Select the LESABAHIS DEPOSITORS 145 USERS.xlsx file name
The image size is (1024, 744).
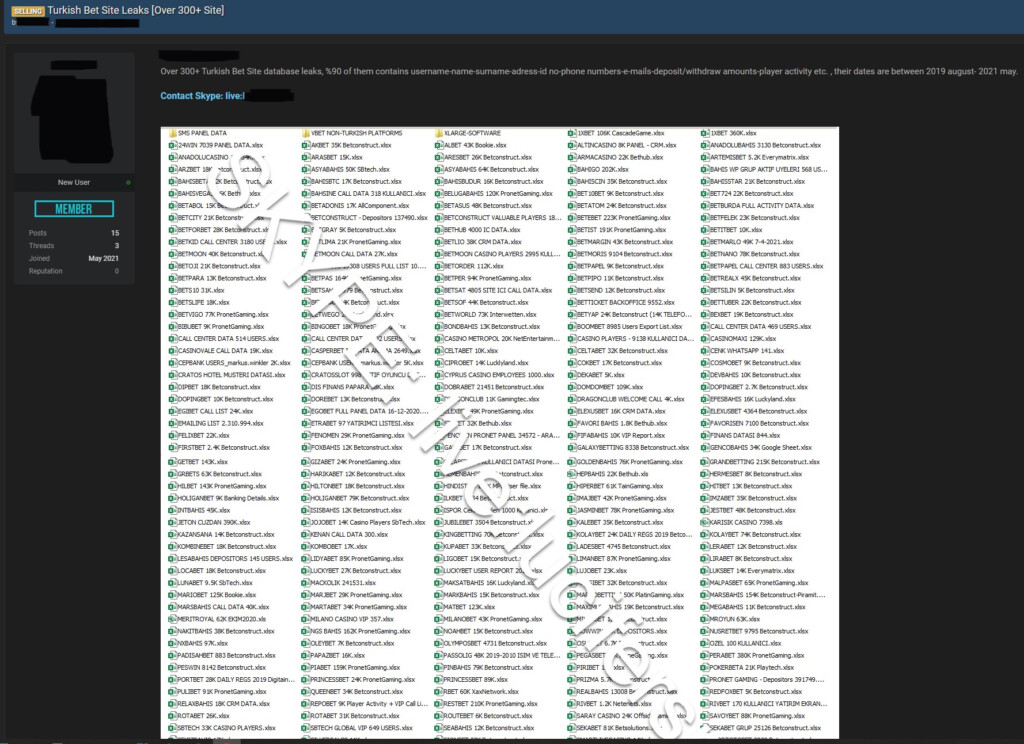click(235, 559)
